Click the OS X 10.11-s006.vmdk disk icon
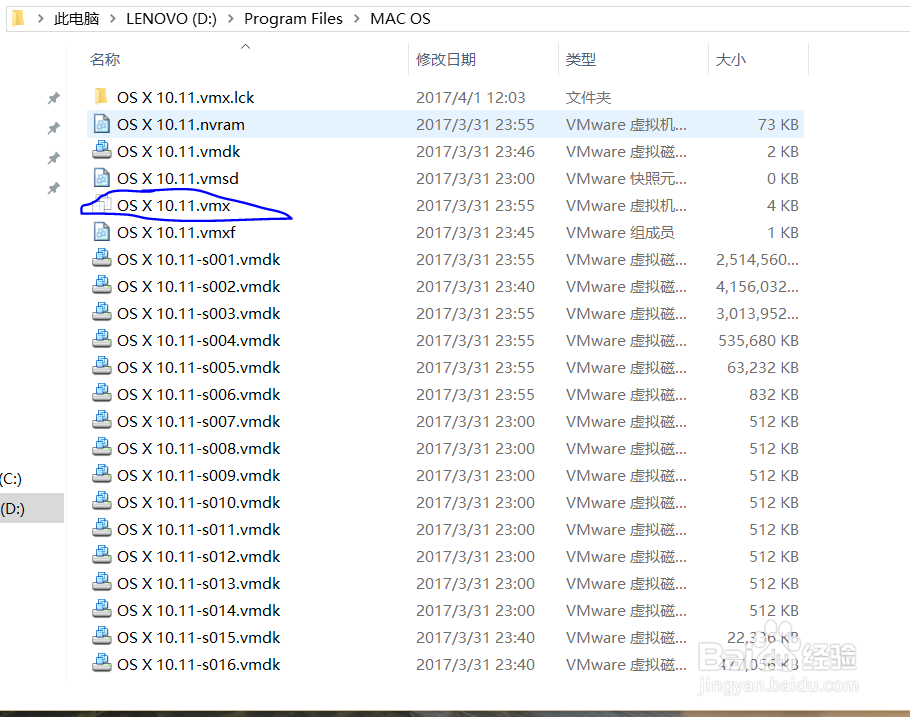Viewport: 910px width, 717px height. 102,394
